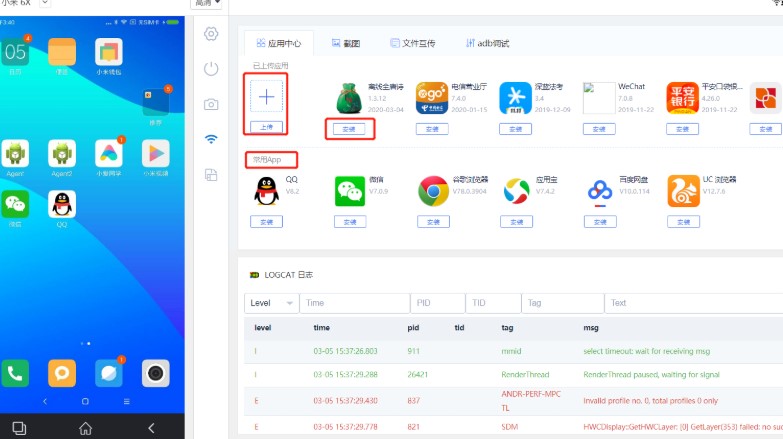The height and width of the screenshot is (439, 783).
Task: Switch to the 应用中心 tab
Action: pos(279,43)
